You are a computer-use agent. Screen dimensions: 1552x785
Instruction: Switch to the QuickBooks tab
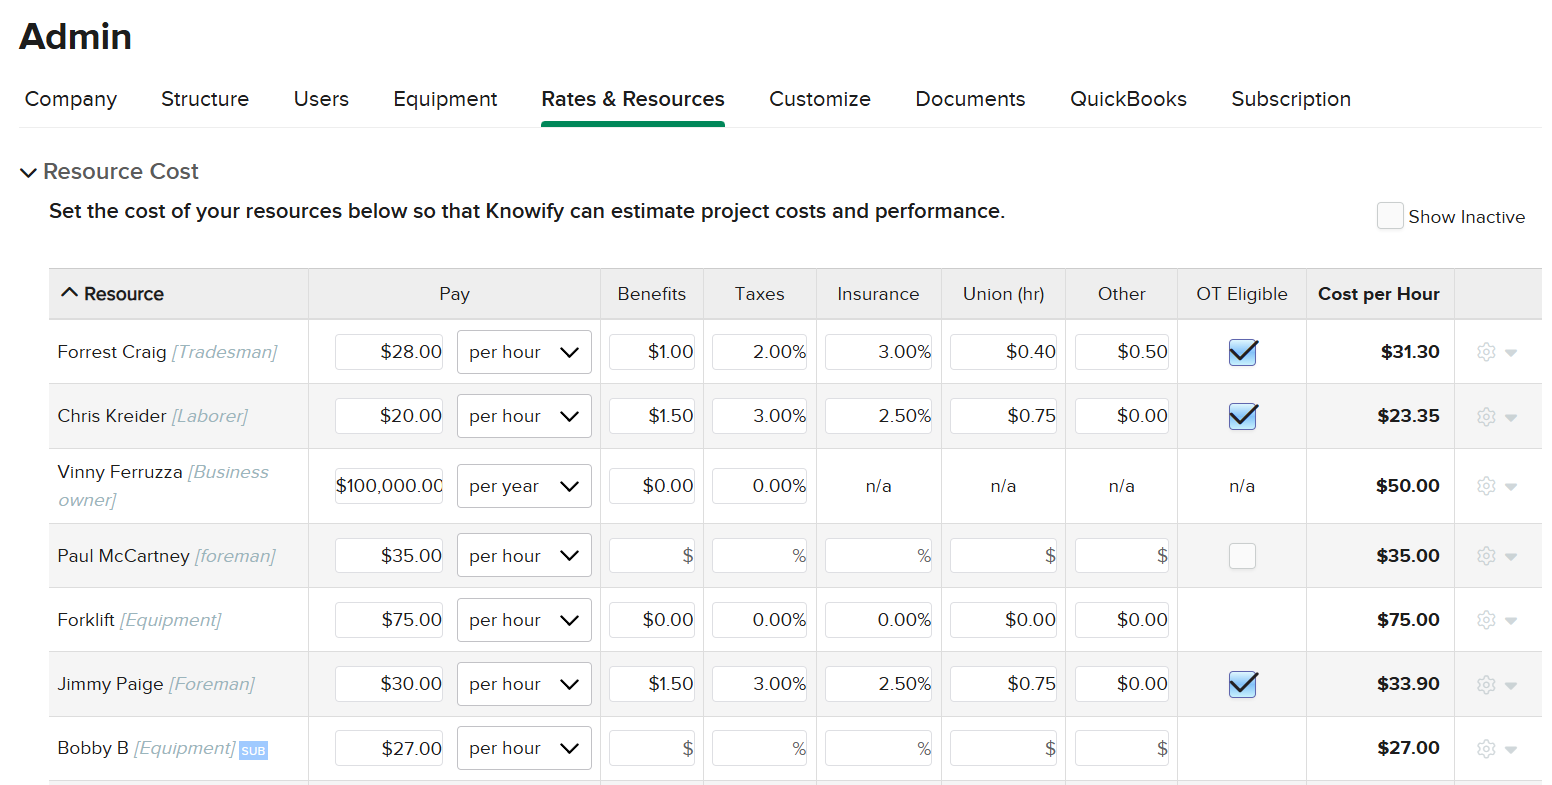tap(1128, 99)
